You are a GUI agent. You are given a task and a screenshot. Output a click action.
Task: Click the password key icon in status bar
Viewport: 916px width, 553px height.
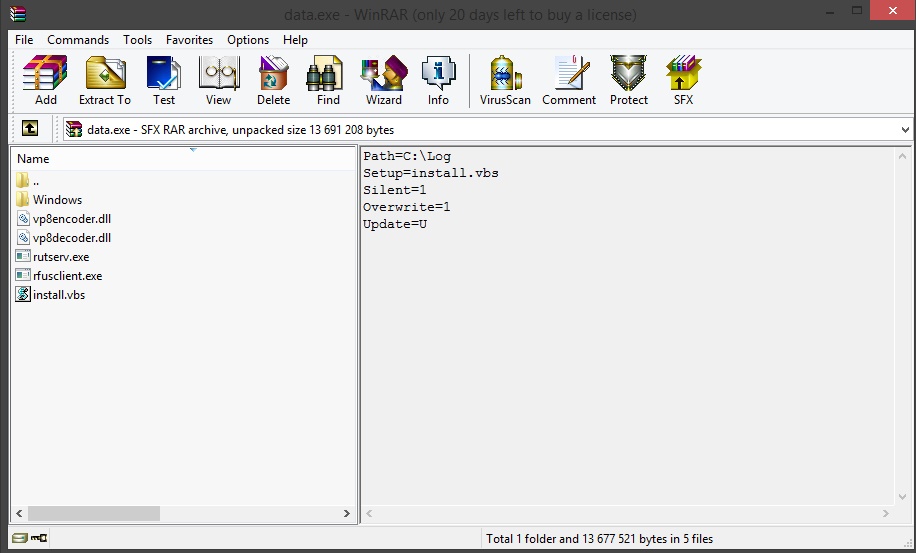coord(39,539)
